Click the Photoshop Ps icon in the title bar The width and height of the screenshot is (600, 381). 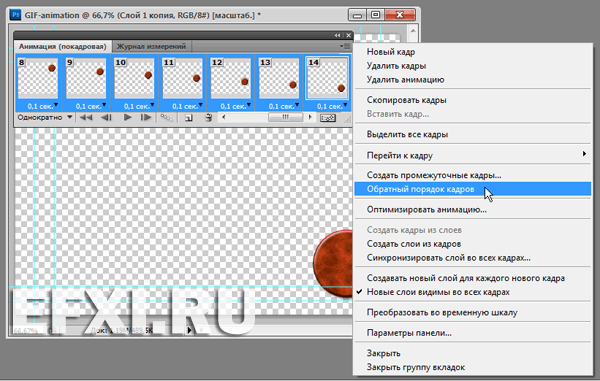click(x=16, y=15)
